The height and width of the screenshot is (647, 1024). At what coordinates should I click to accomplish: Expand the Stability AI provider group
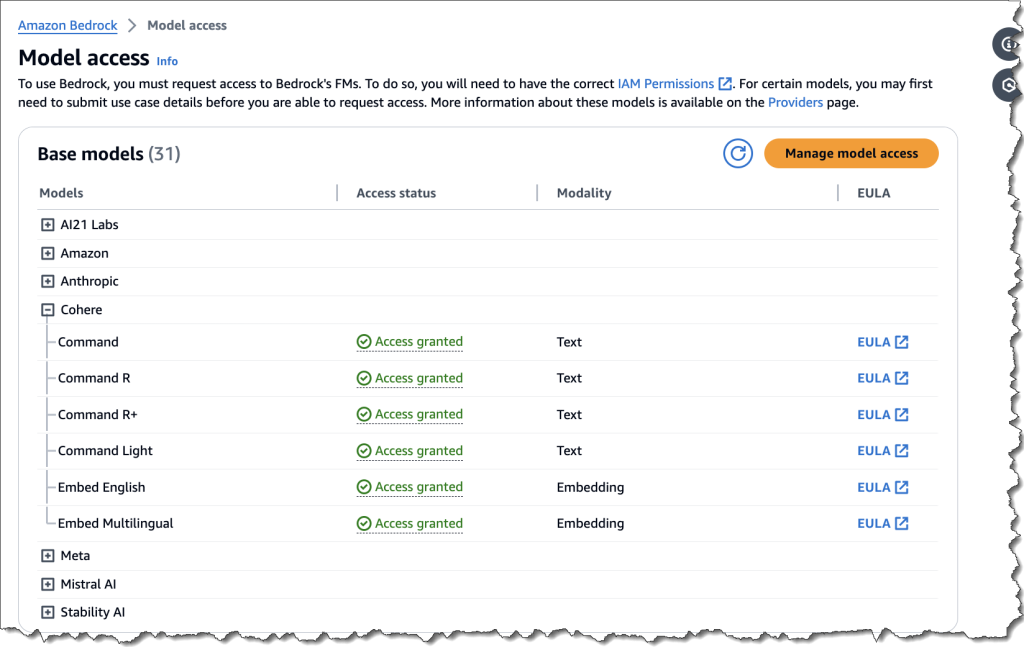[48, 612]
